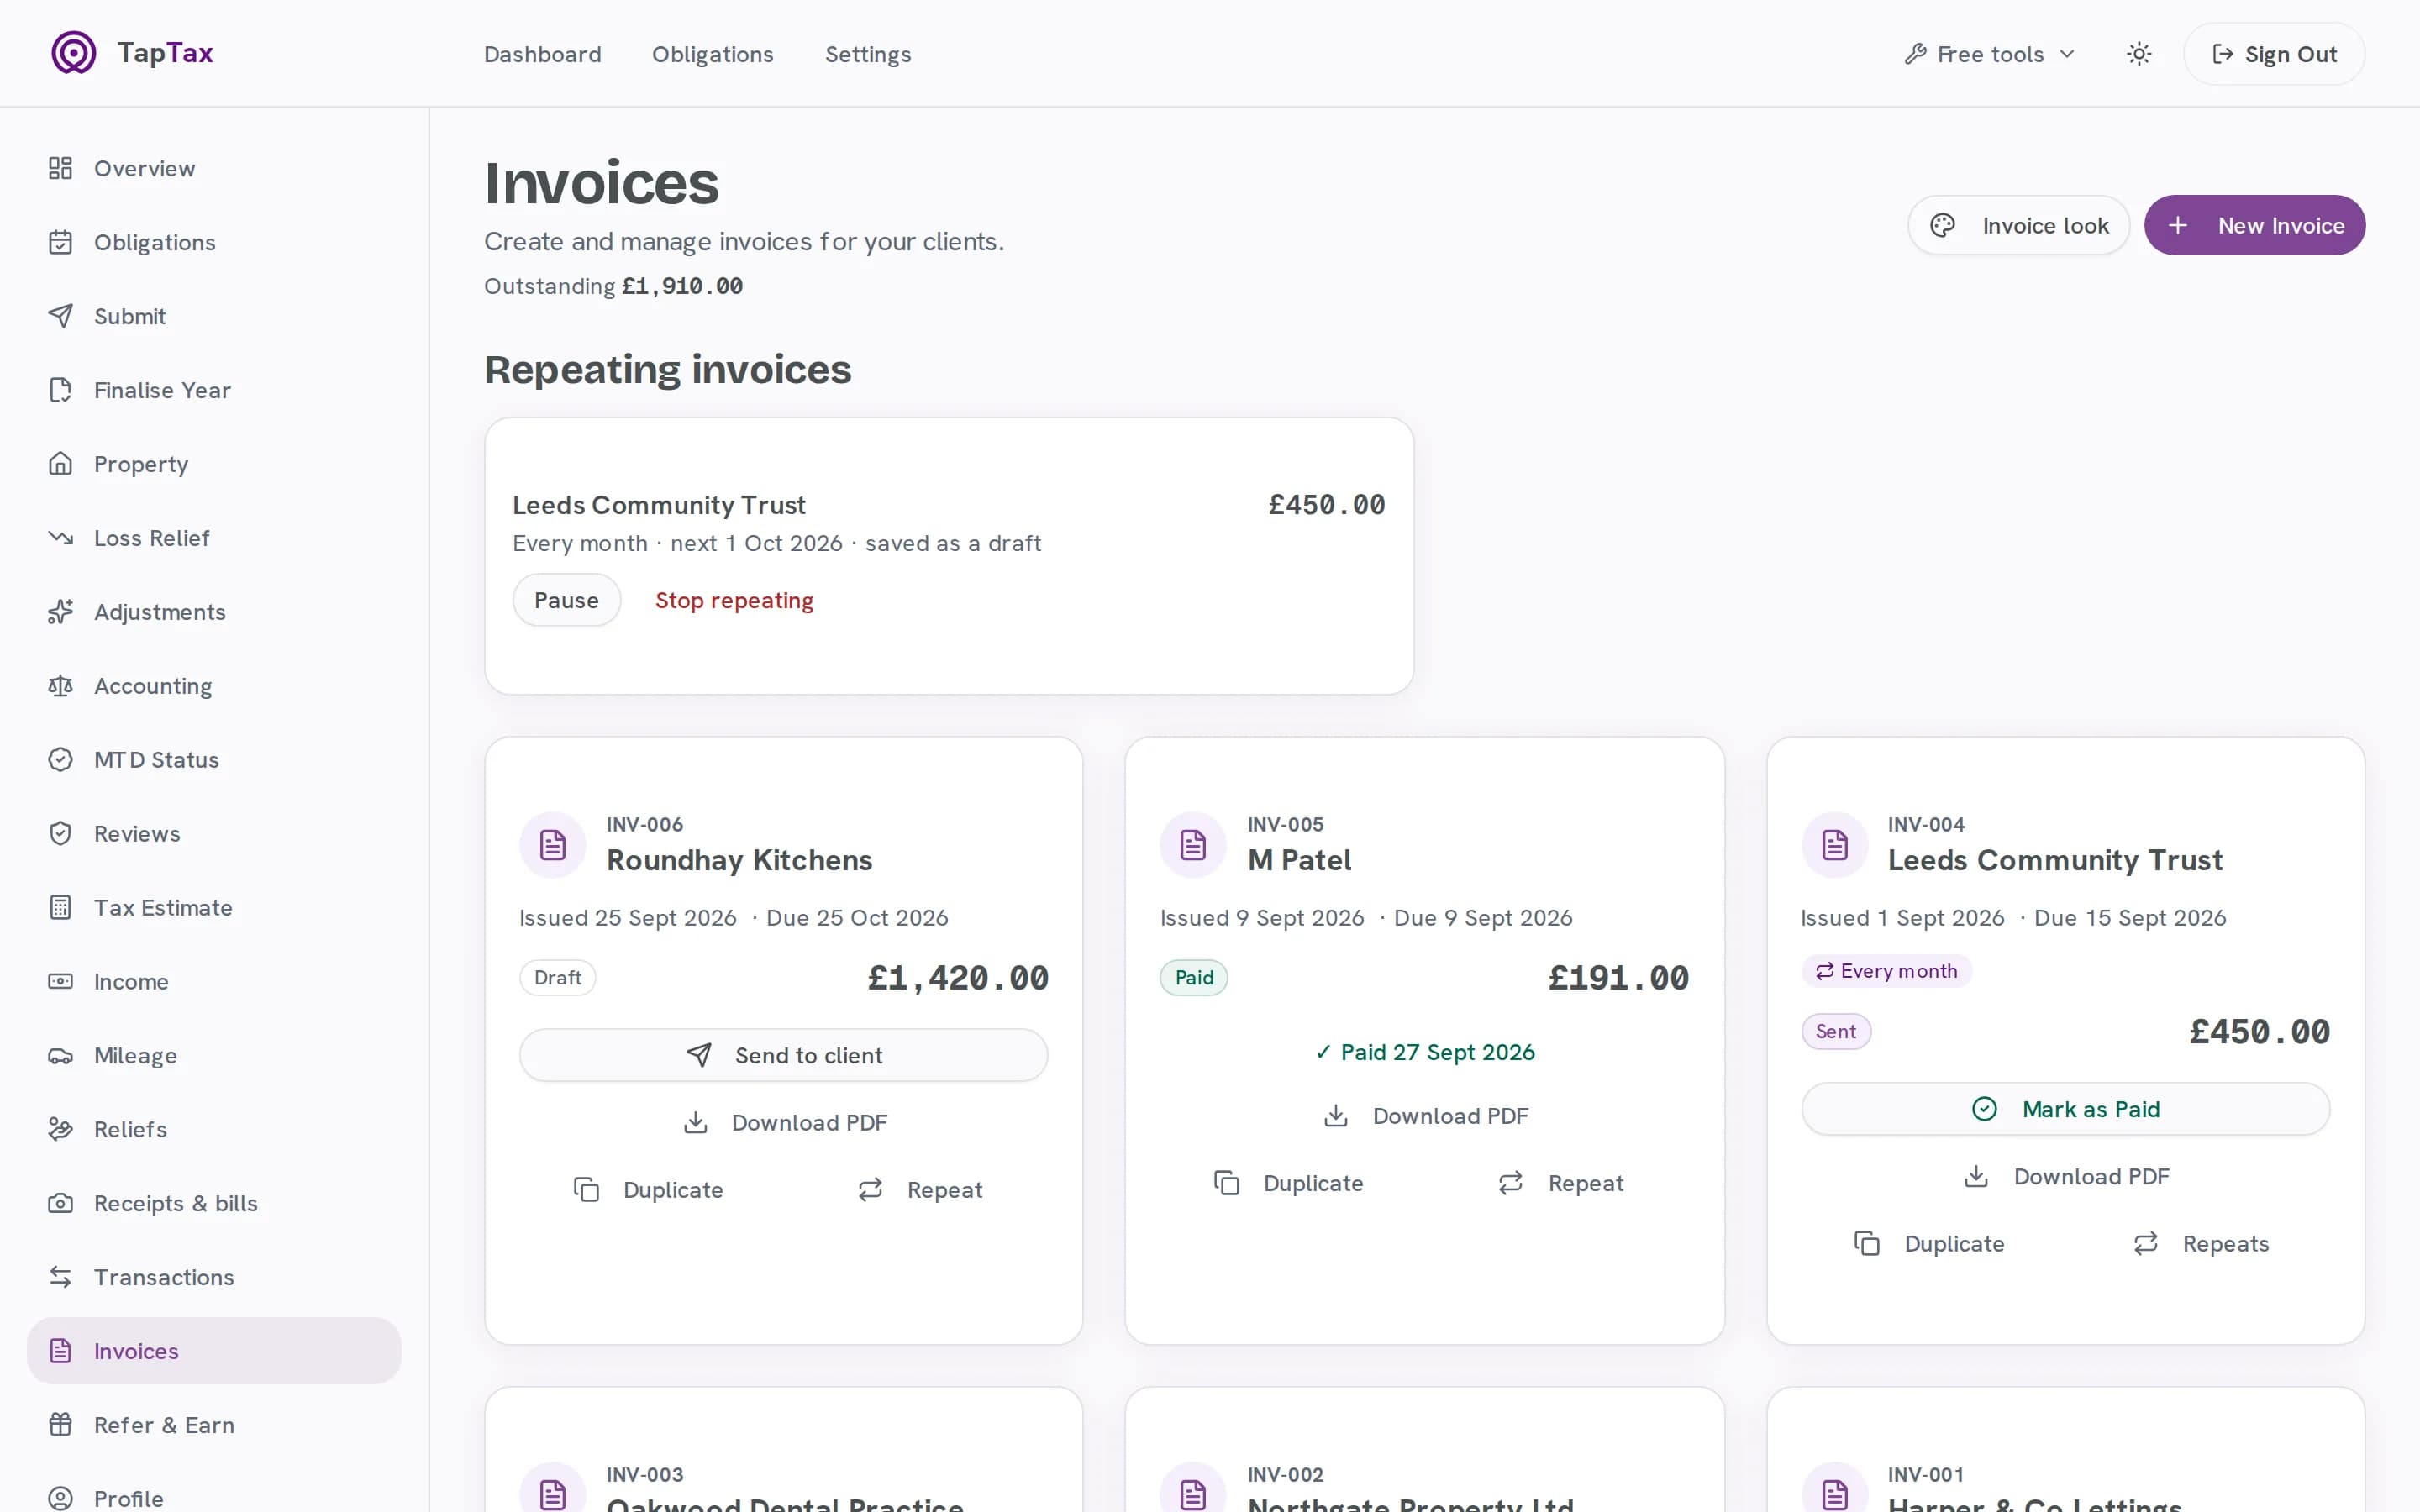Go to Submit in sidebar
This screenshot has height=1512, width=2420.
tap(214, 316)
